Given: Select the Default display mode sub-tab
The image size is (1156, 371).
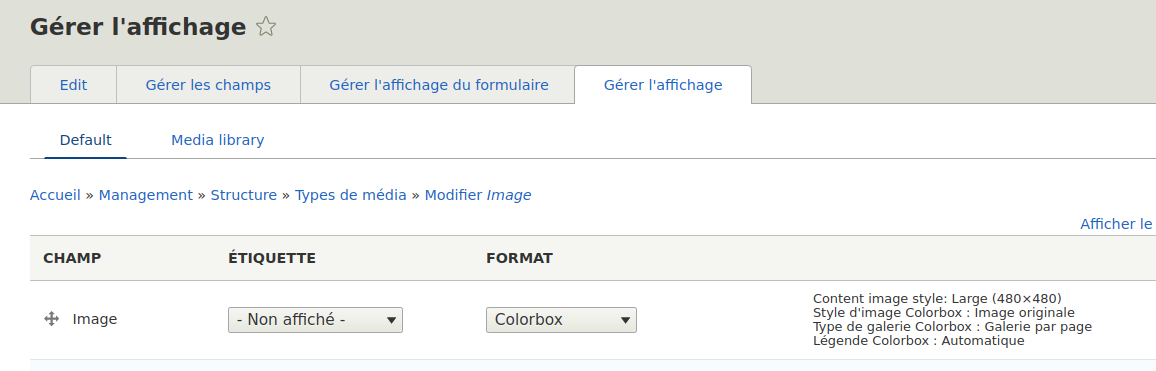Looking at the screenshot, I should point(86,139).
